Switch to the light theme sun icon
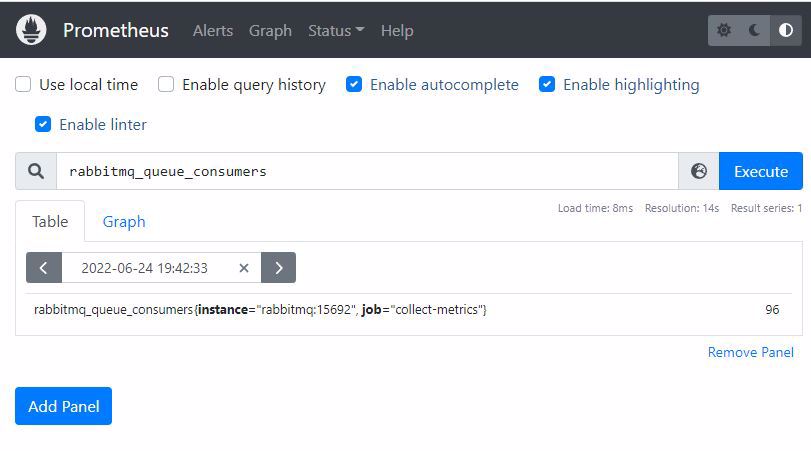The image size is (811, 451). [x=724, y=30]
